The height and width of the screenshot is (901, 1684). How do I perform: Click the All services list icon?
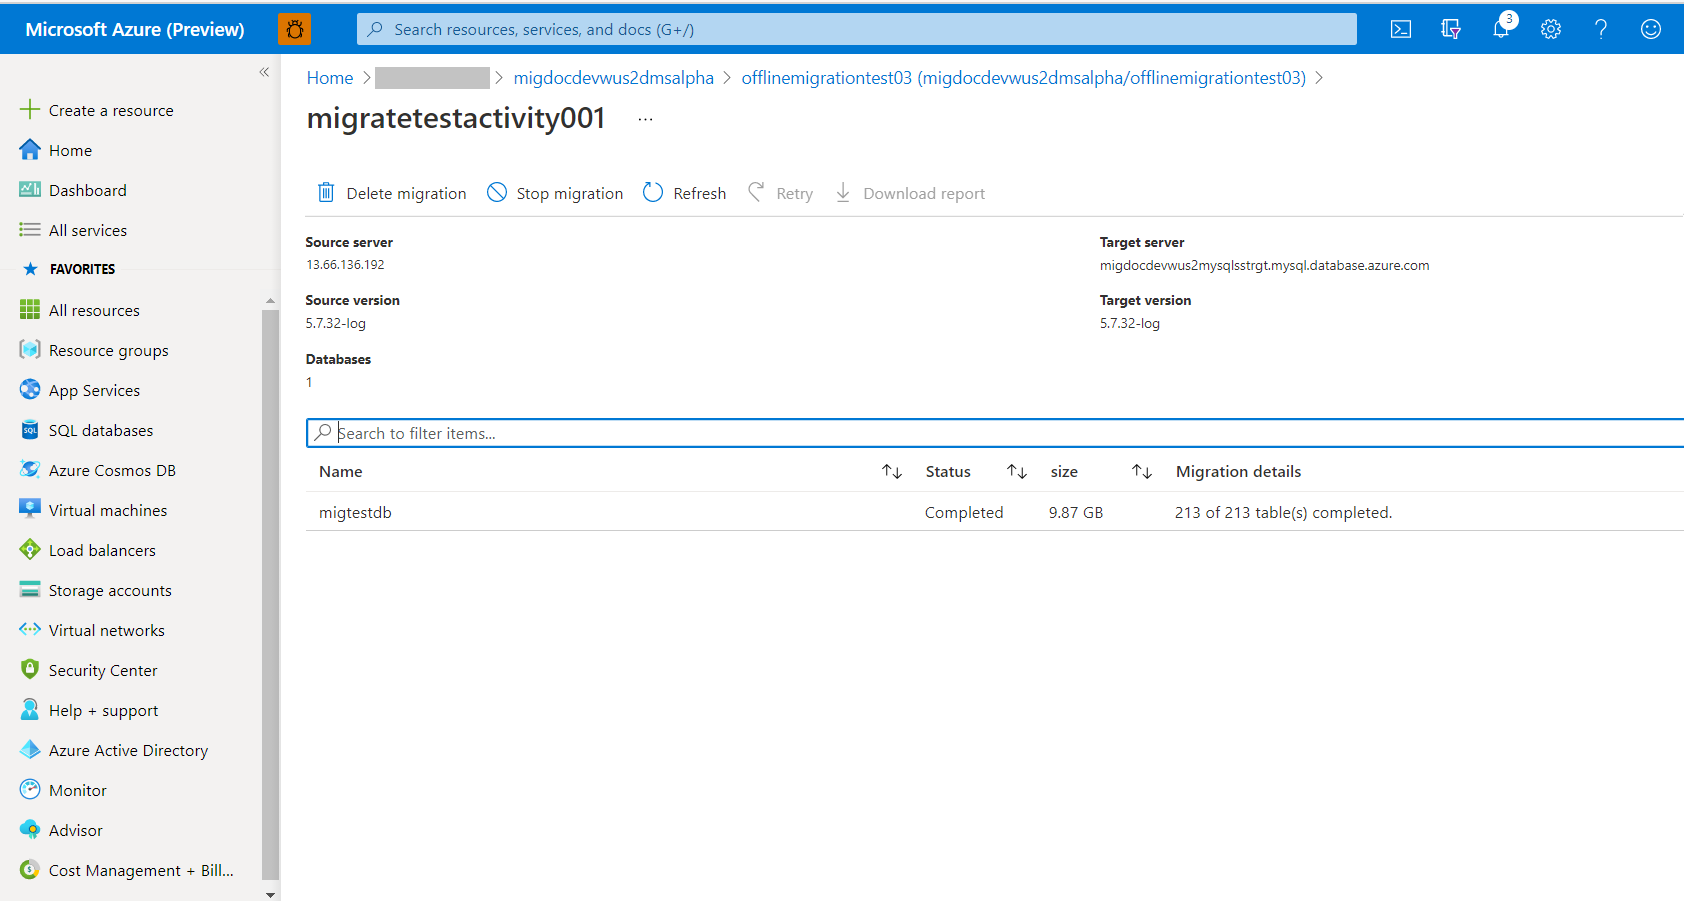tap(30, 230)
